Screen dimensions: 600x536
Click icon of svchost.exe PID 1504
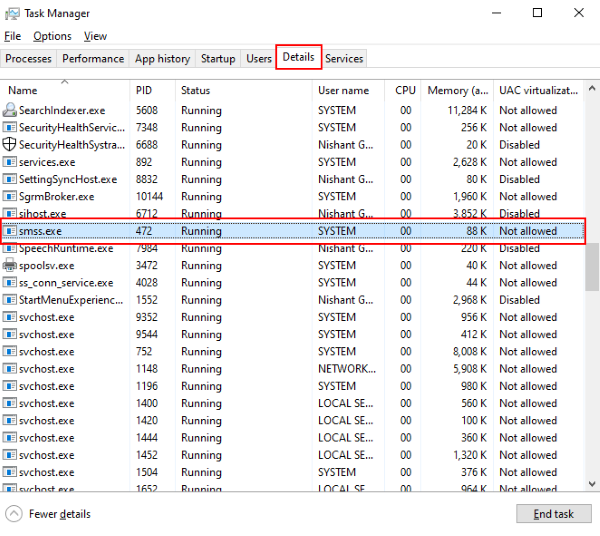pyautogui.click(x=10, y=472)
